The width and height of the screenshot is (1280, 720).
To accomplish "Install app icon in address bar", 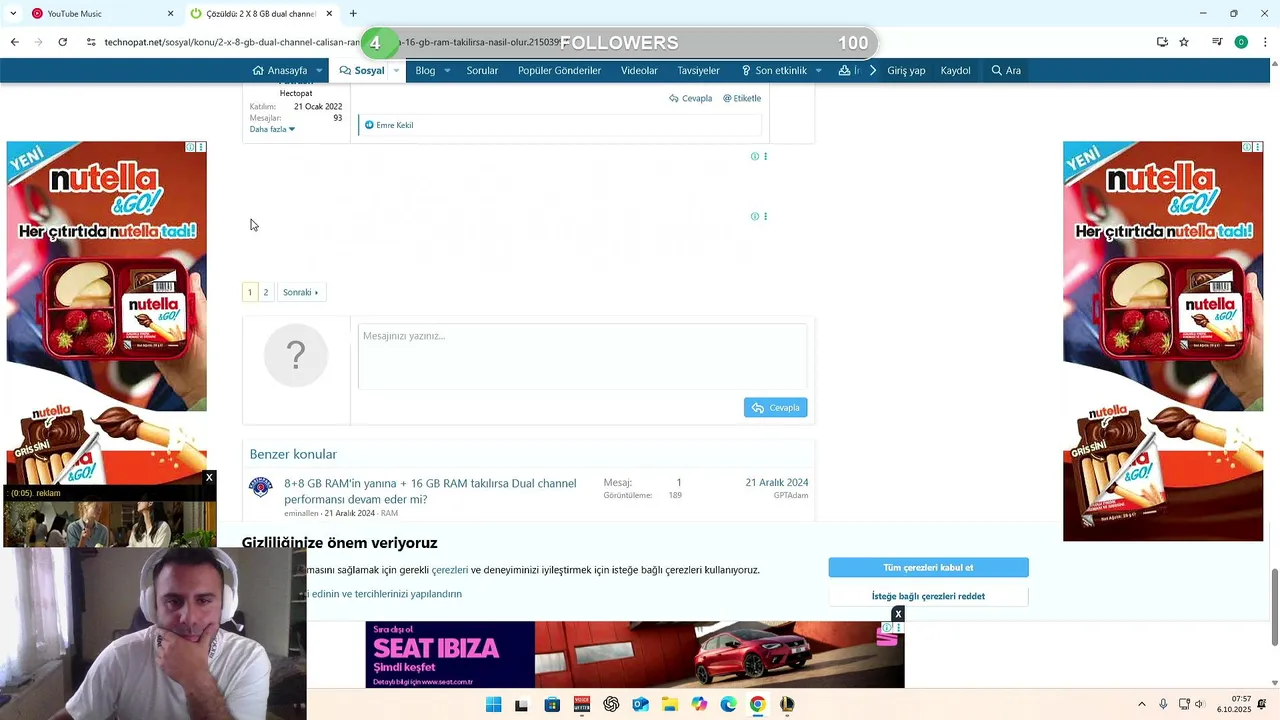I will coord(1162,42).
